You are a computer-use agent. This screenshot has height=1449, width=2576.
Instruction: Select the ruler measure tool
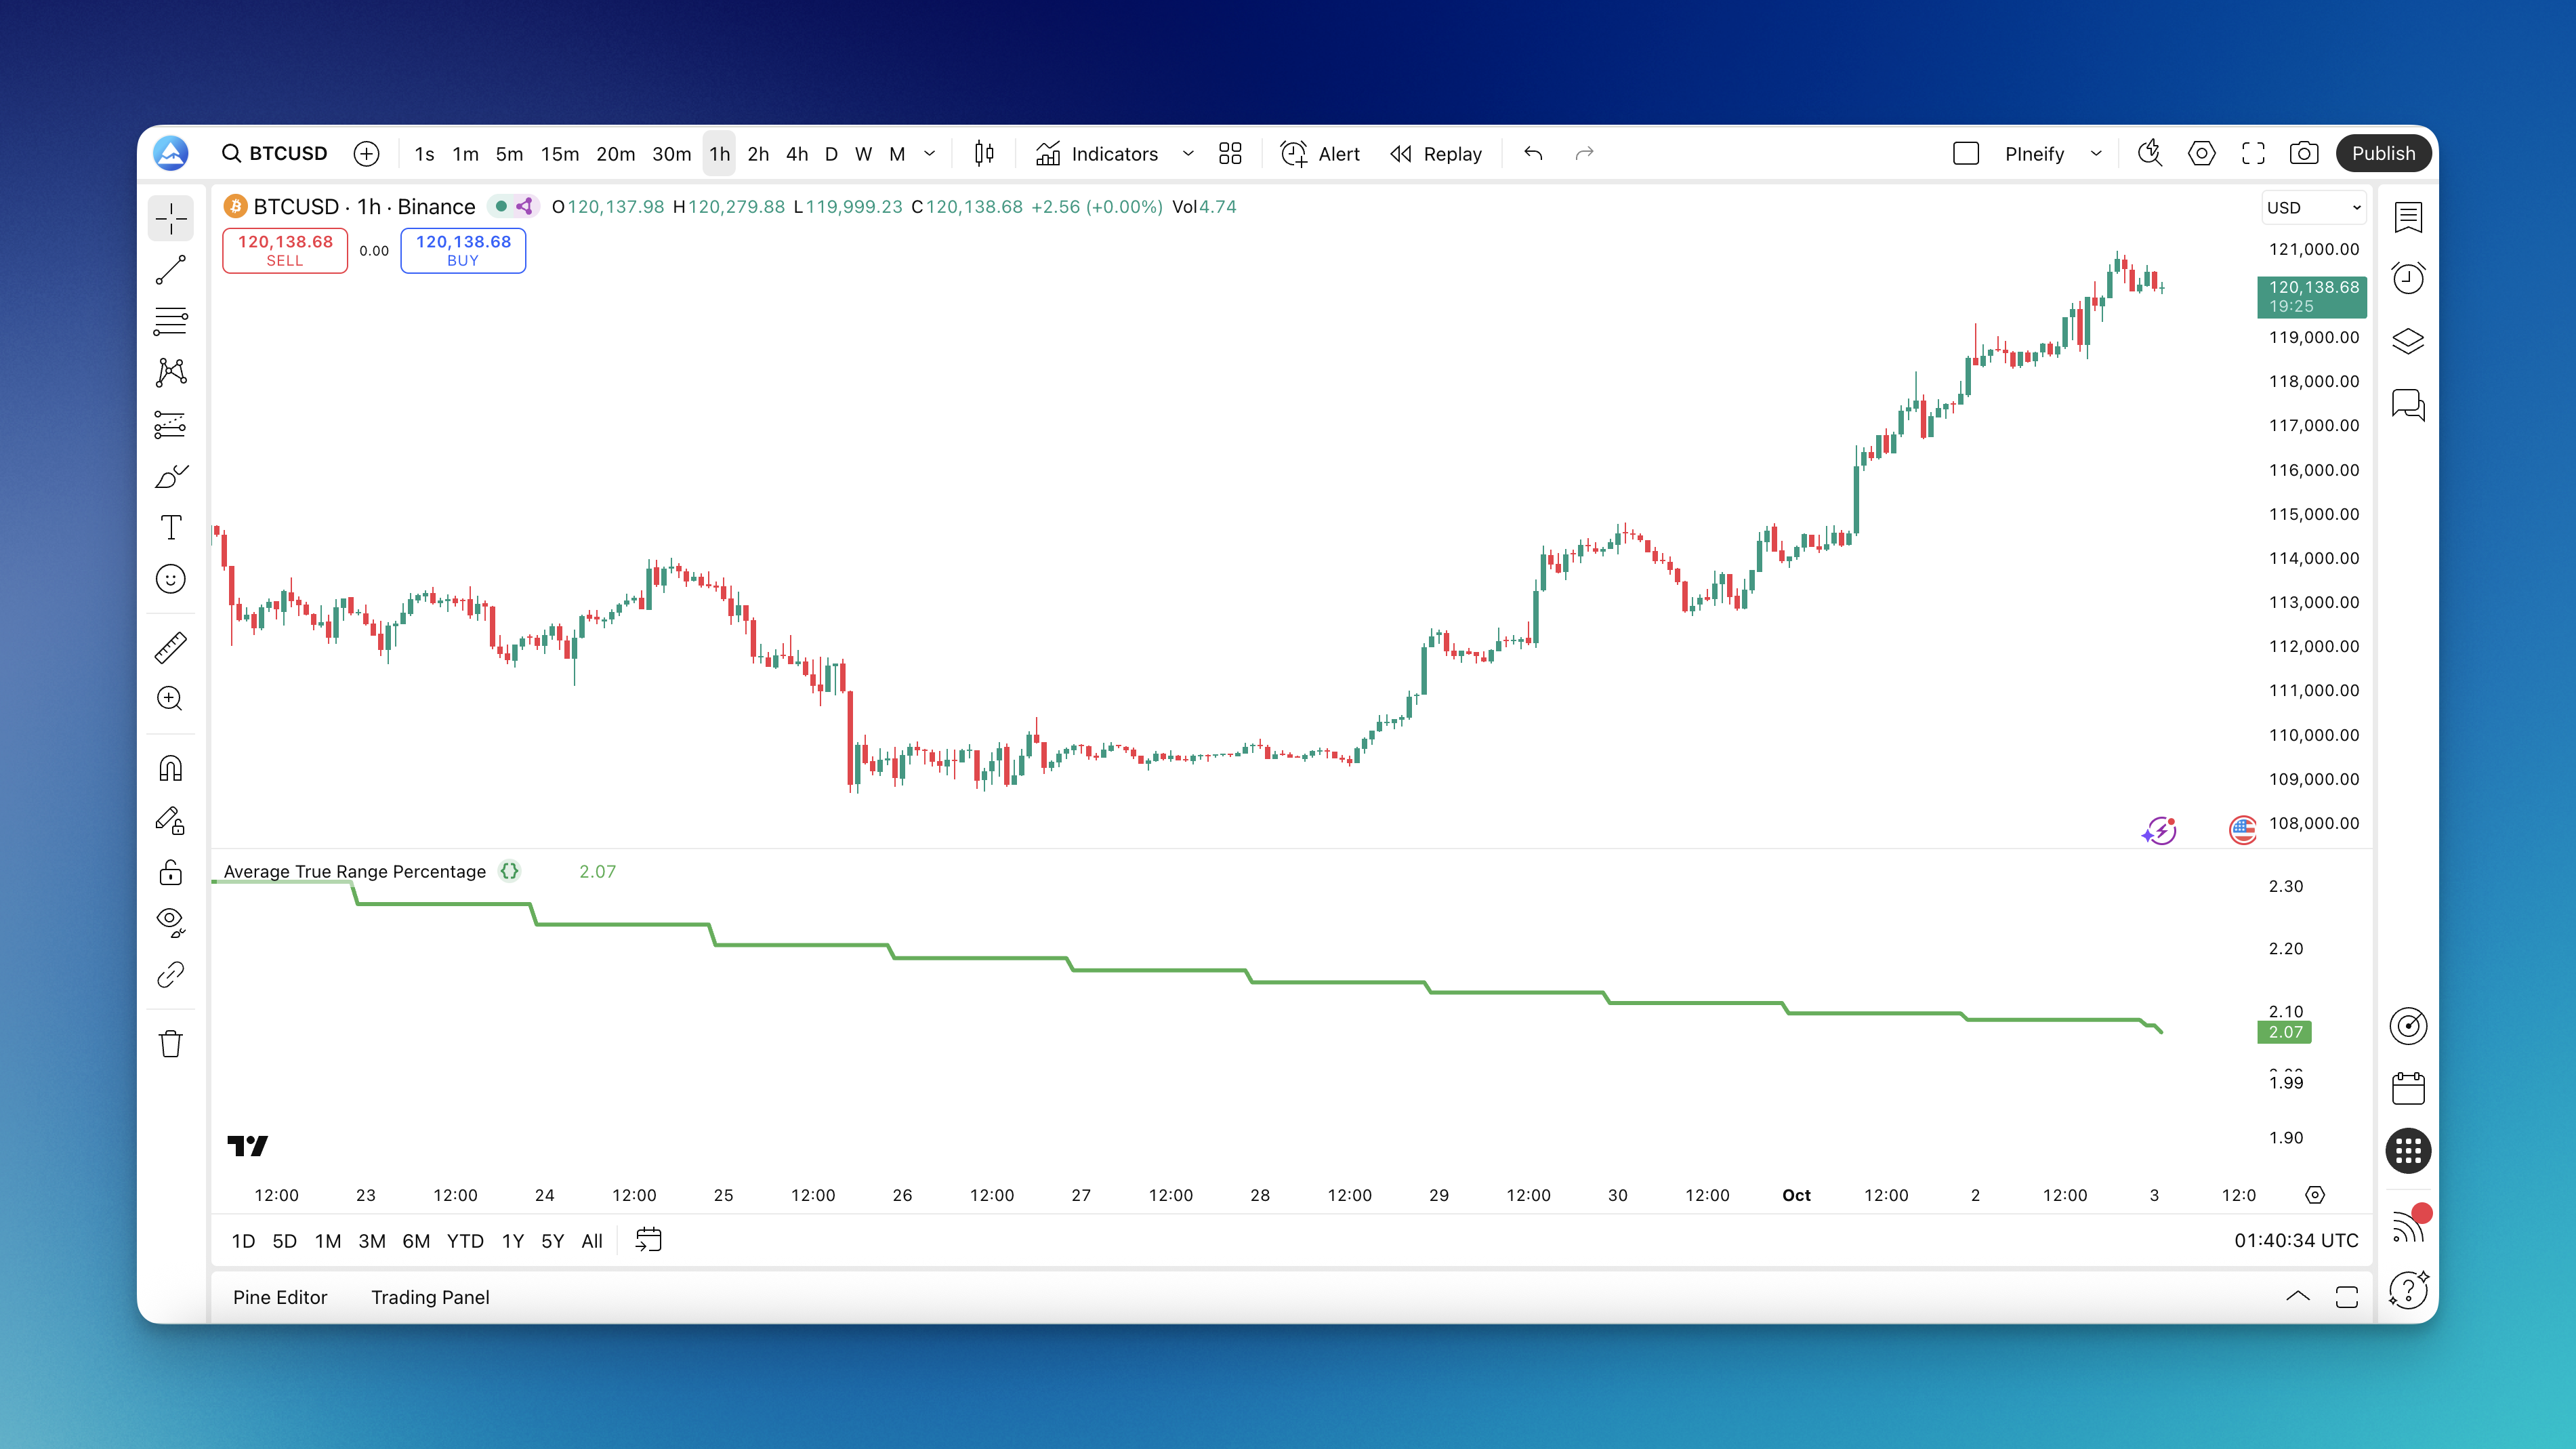(x=171, y=647)
